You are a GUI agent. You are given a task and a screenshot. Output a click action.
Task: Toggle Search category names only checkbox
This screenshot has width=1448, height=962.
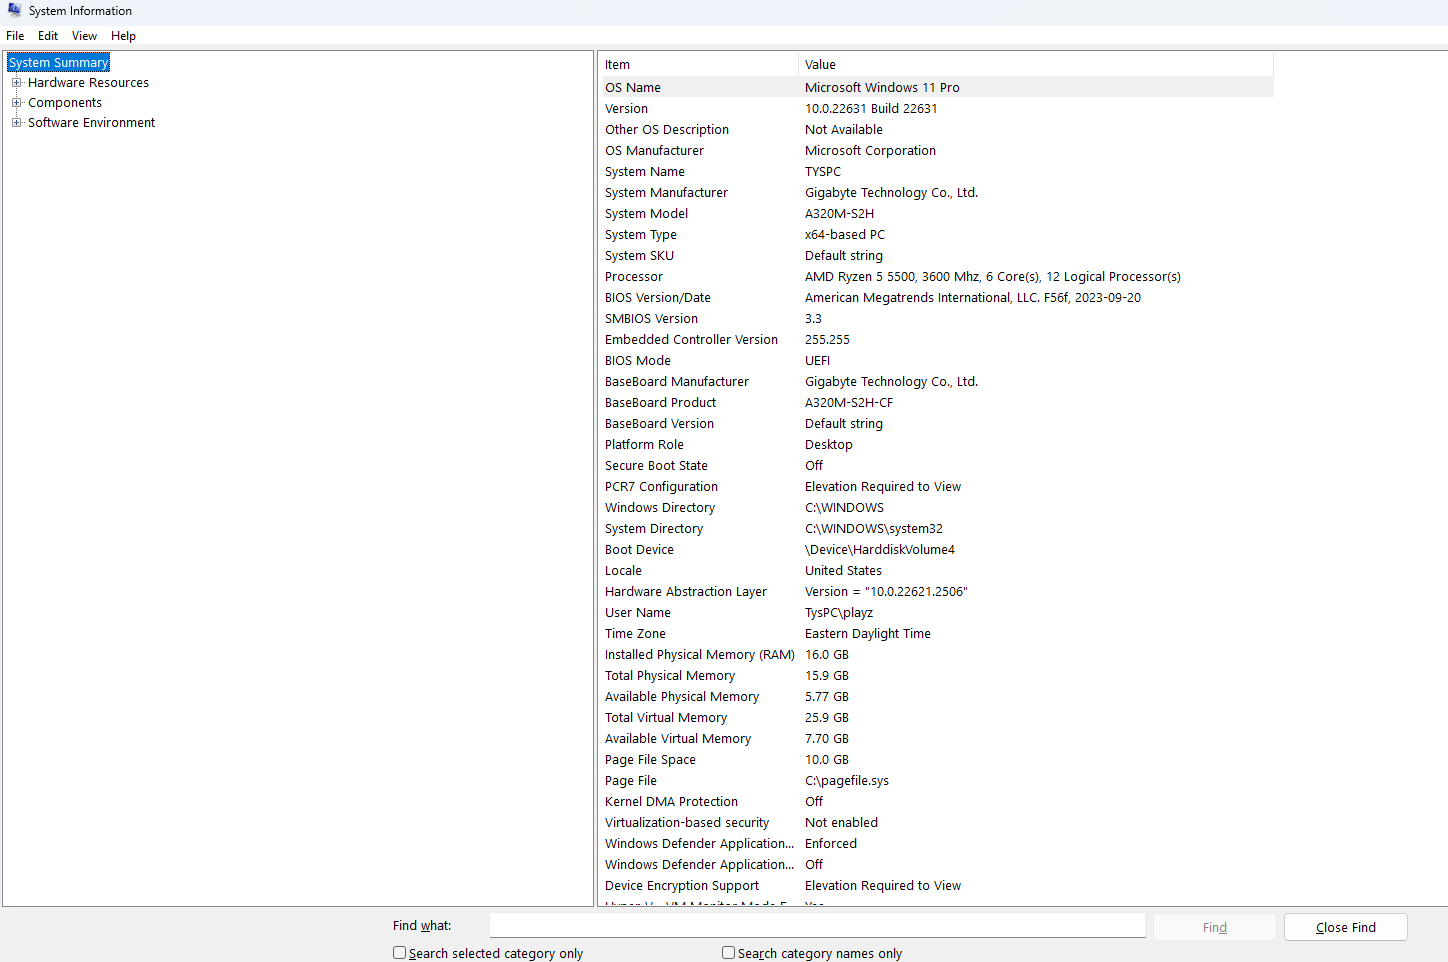tap(728, 953)
